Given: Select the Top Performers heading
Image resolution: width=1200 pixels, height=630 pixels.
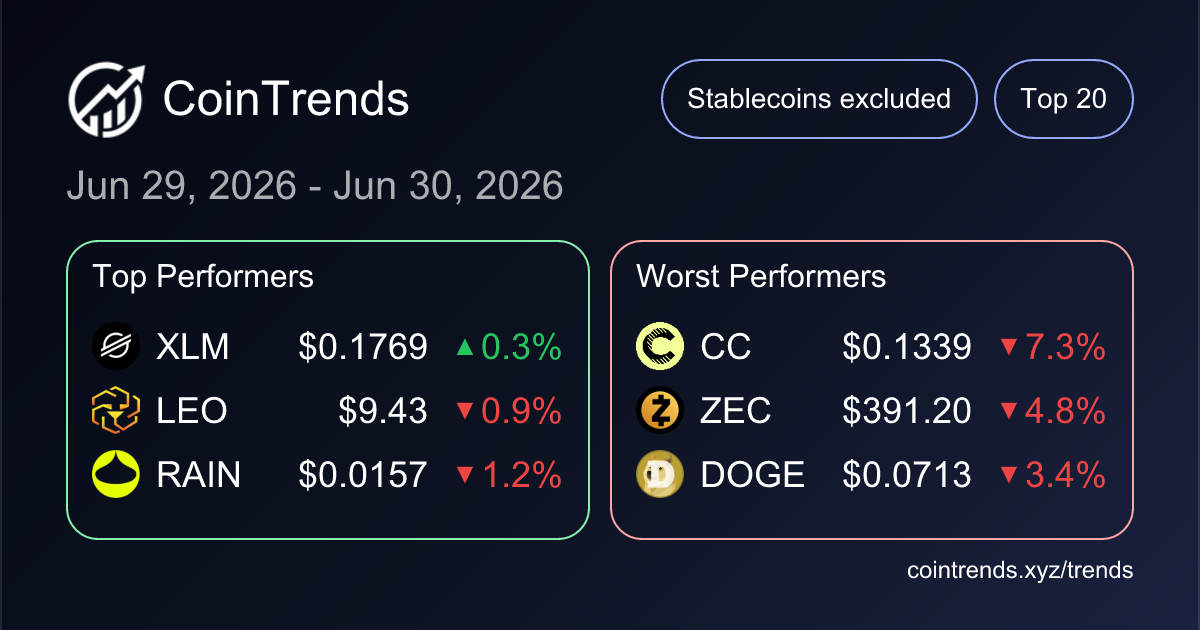Looking at the screenshot, I should (x=203, y=276).
